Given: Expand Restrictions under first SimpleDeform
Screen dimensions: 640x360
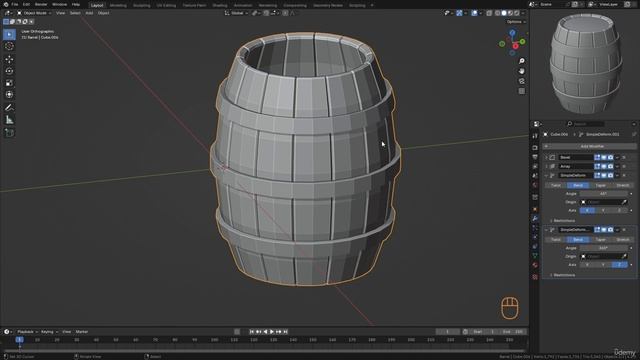Looking at the screenshot, I should (x=563, y=221).
